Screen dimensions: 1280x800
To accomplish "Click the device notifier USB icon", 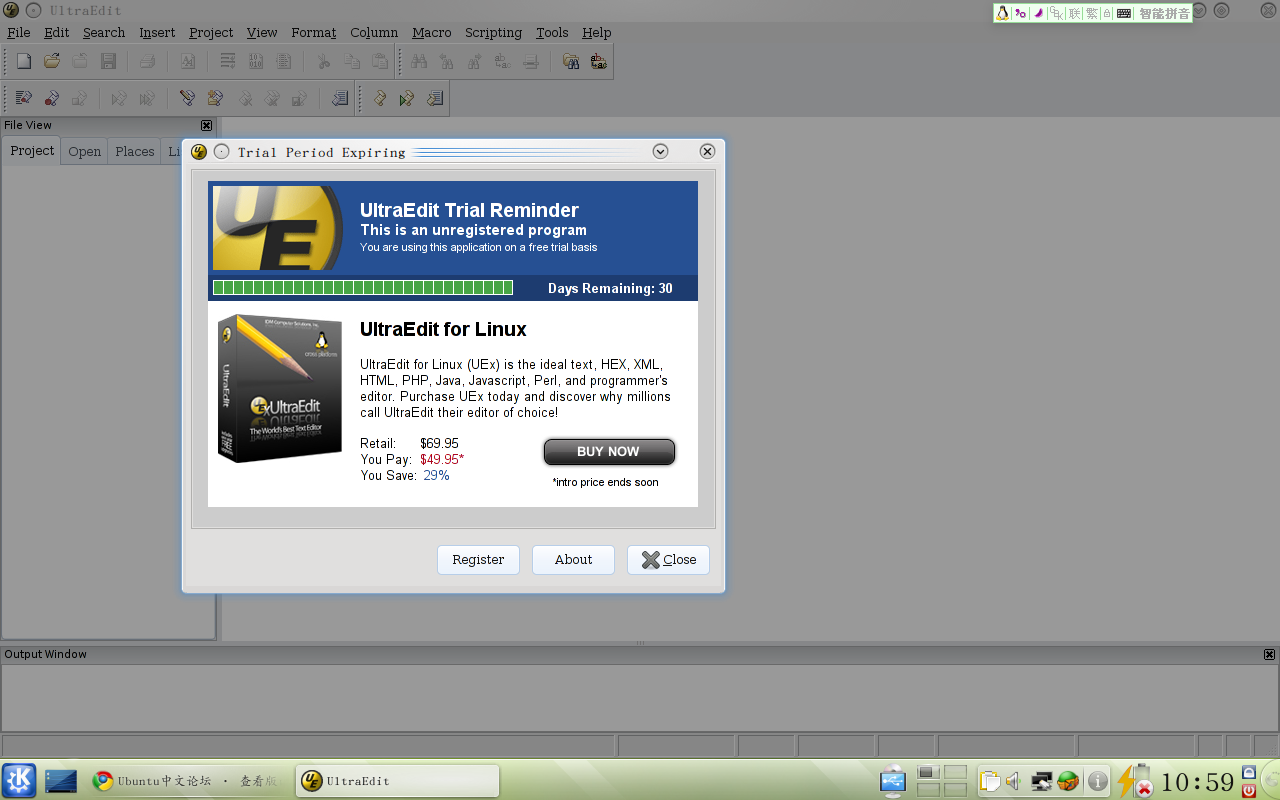I will (x=892, y=780).
